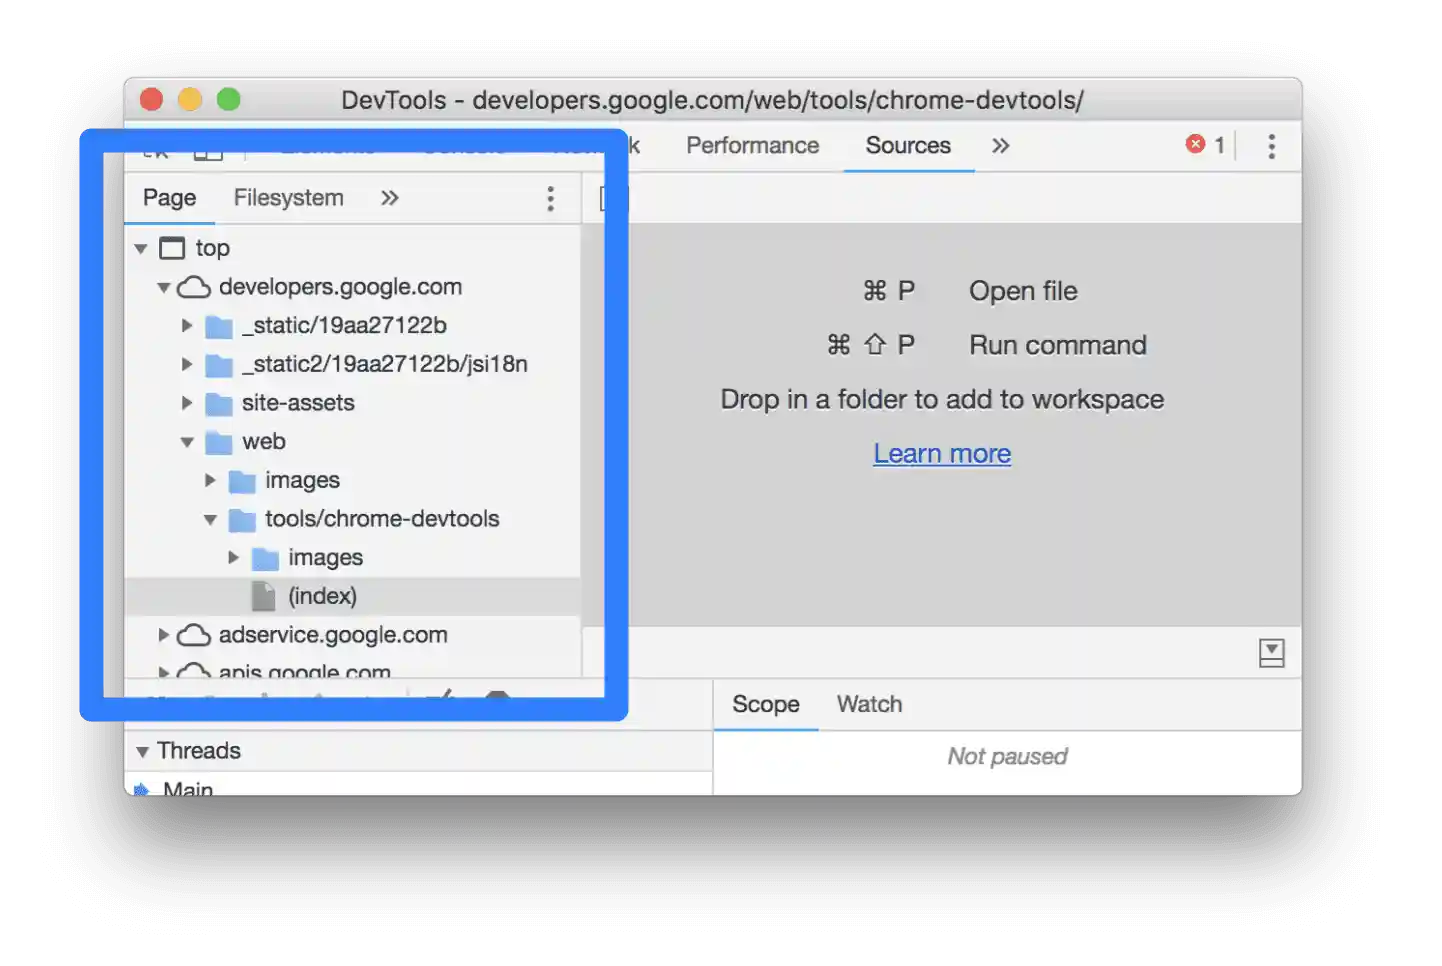Click the tools/chrome-devtools folder icon
Viewport: 1442px width, 966px height.
pyautogui.click(x=242, y=520)
